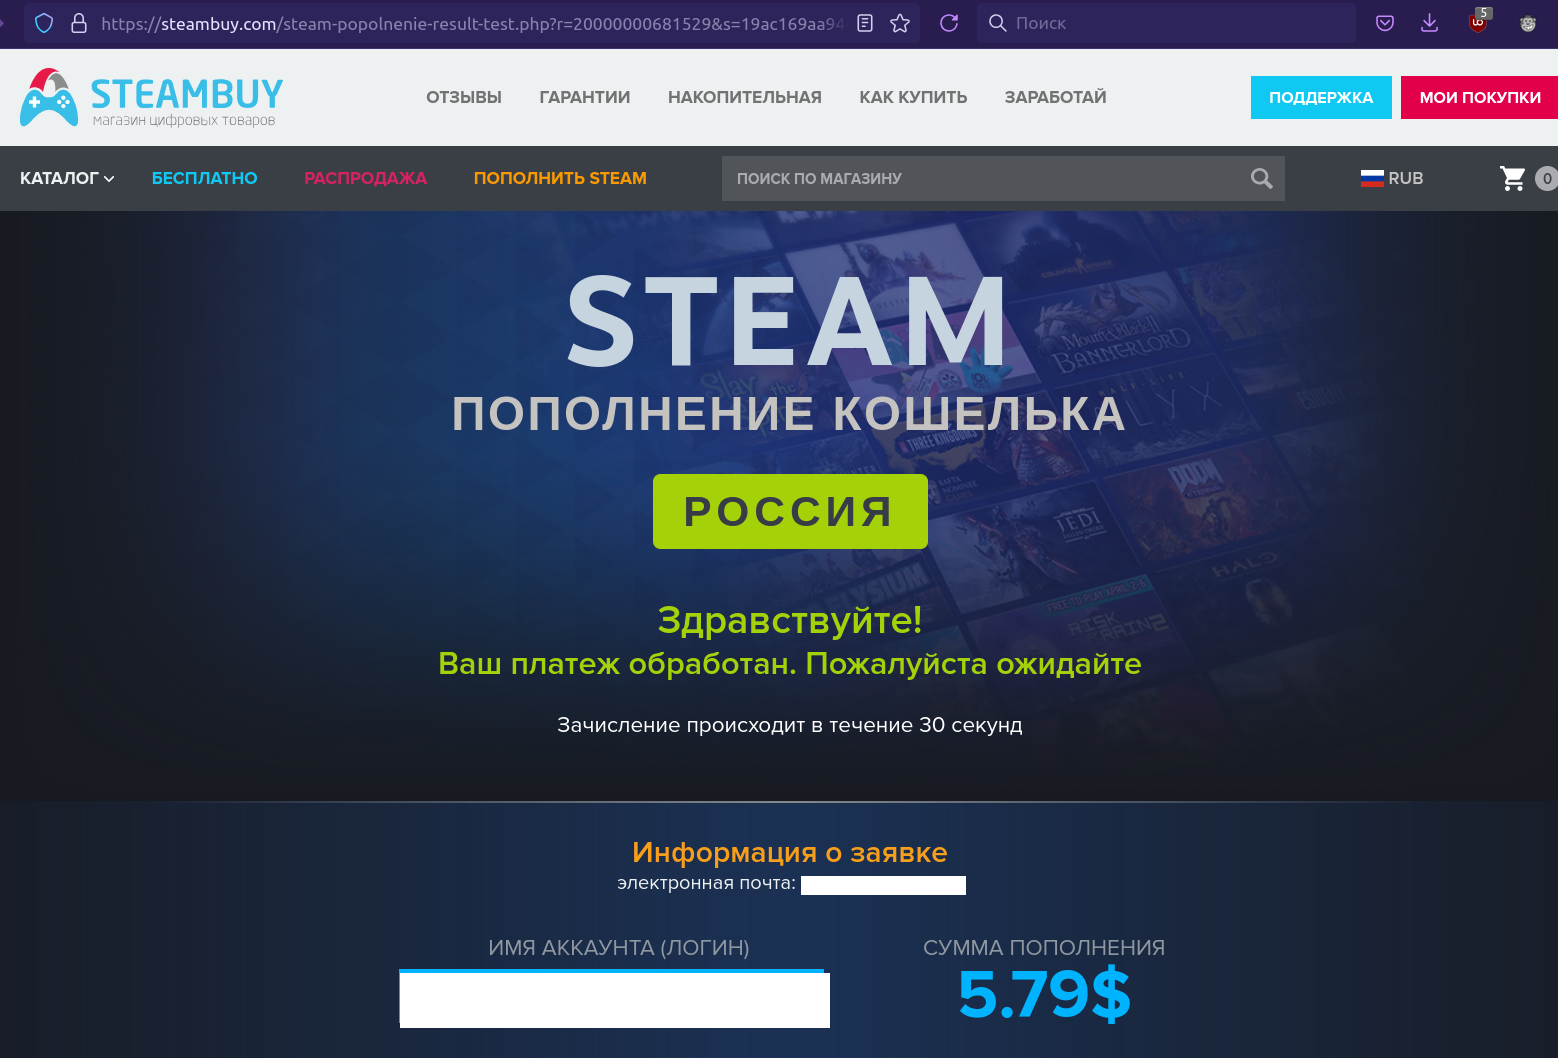Click the browser URL address field
1558x1058 pixels.
click(472, 23)
